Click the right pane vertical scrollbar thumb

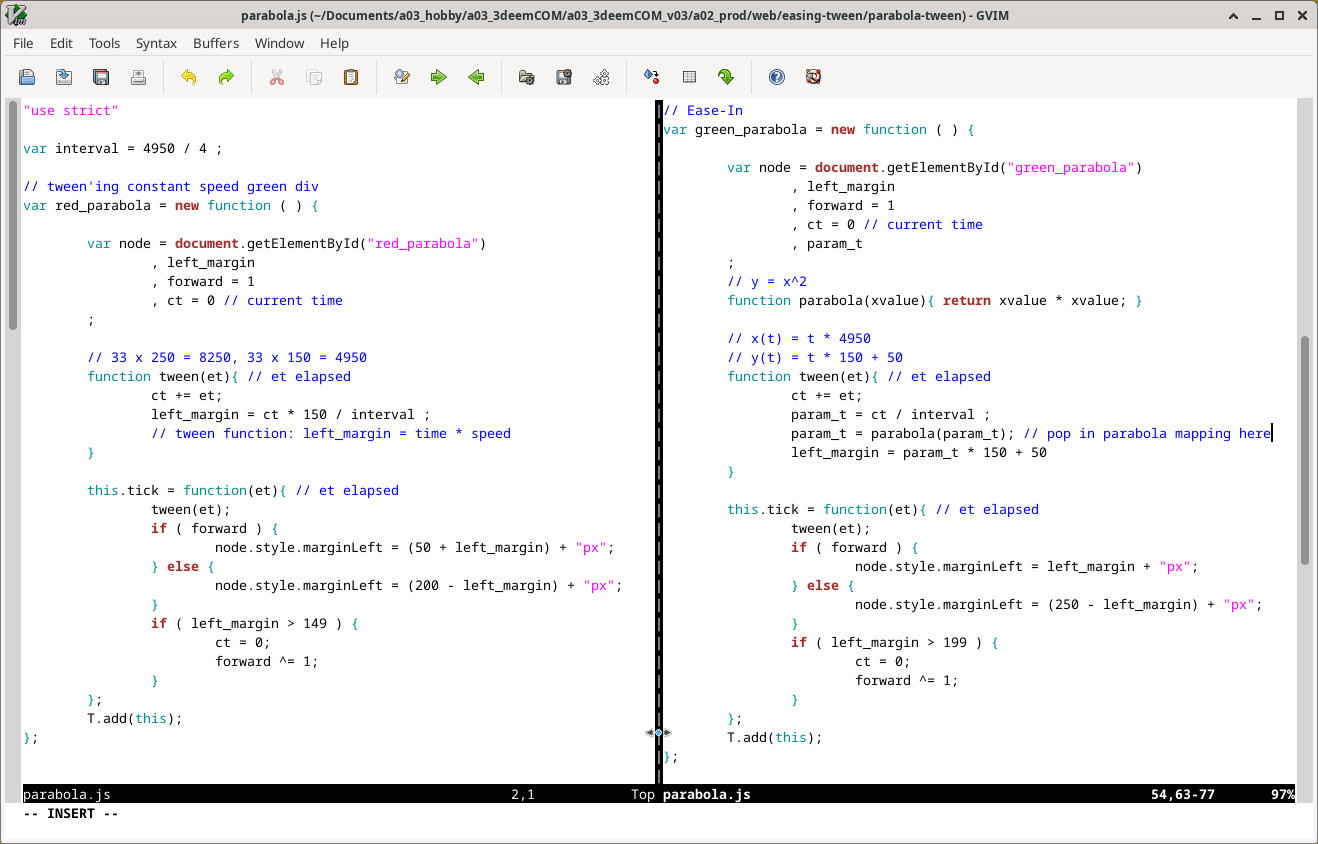tap(1304, 450)
